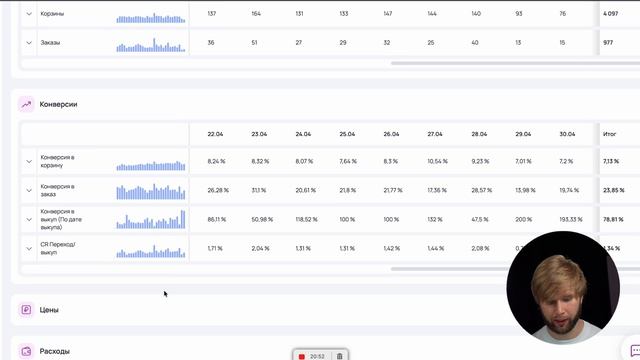The image size is (640, 360).
Task: Click the 23.04 column header
Action: click(x=259, y=134)
